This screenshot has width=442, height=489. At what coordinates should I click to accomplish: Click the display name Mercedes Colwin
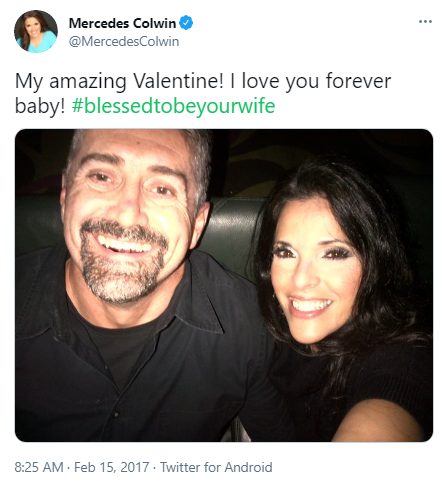tap(122, 23)
